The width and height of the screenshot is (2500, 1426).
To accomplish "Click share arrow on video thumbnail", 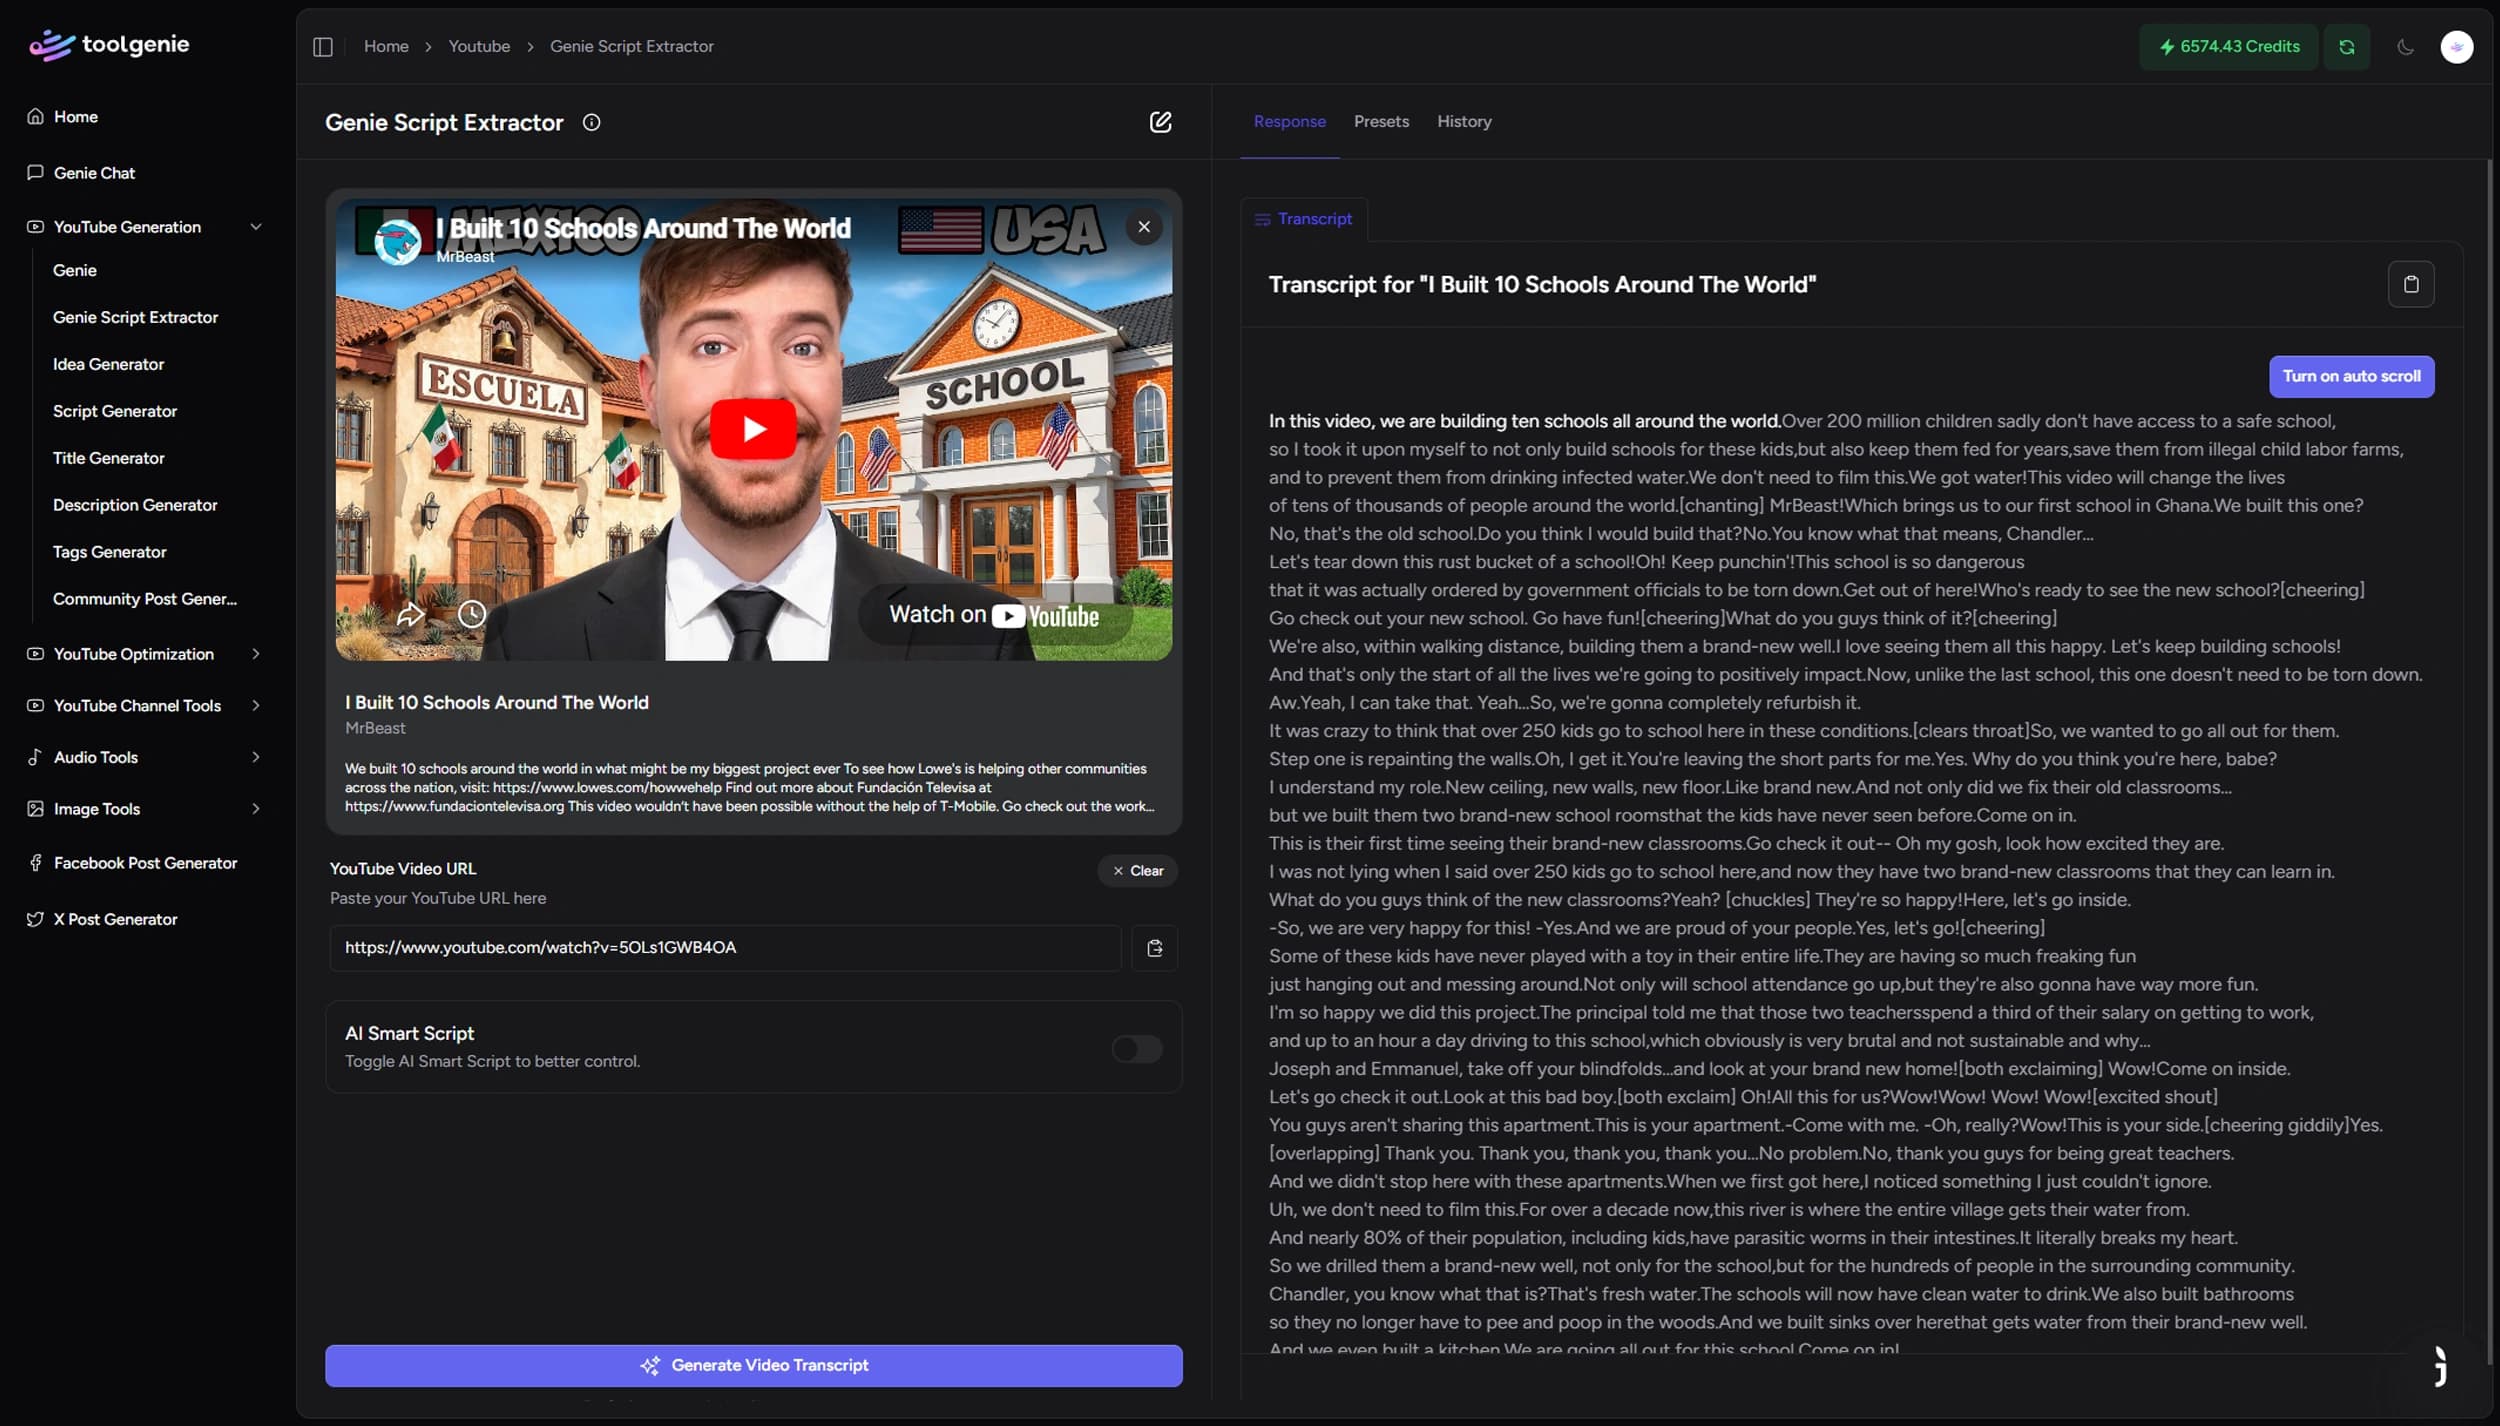I will [410, 614].
